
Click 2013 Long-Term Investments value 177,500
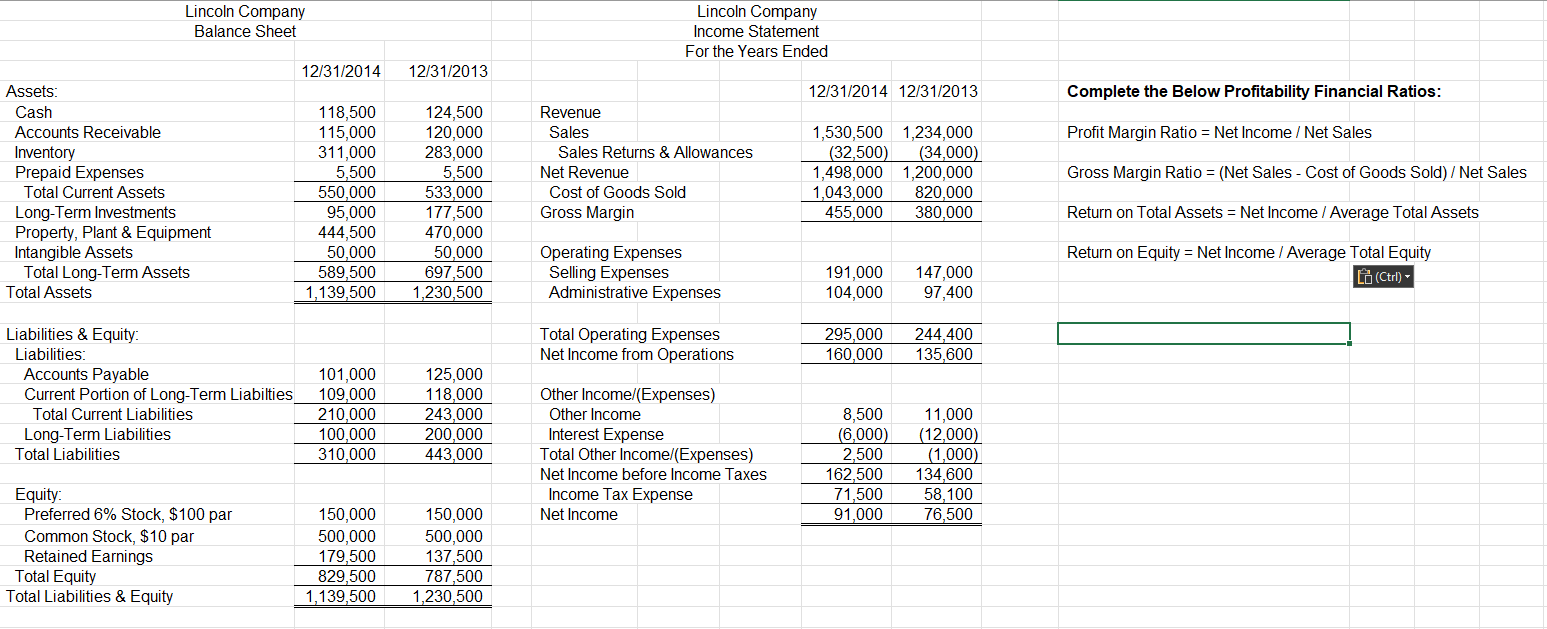click(x=452, y=212)
